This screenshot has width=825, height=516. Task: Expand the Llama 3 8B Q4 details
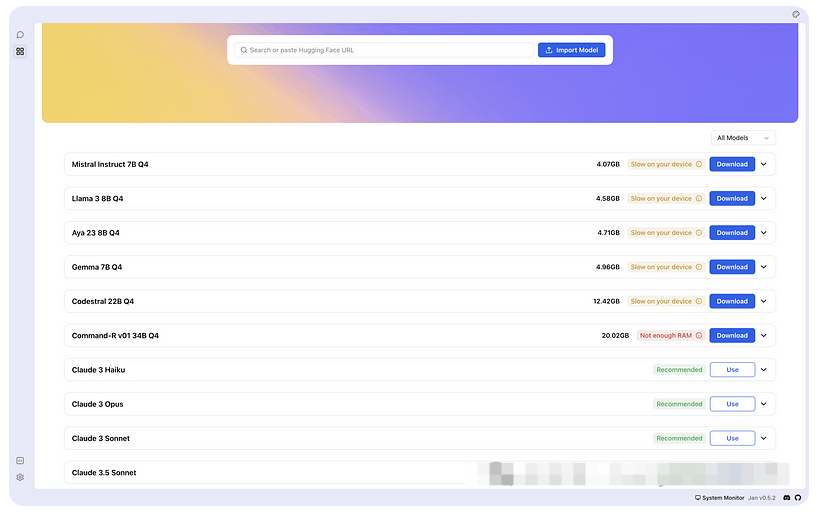764,198
